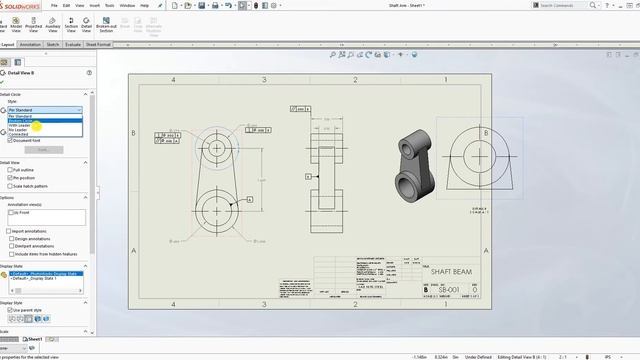This screenshot has height=360, width=640.
Task: Click the Rotate View icon in view toolbar
Action: coord(369,54)
